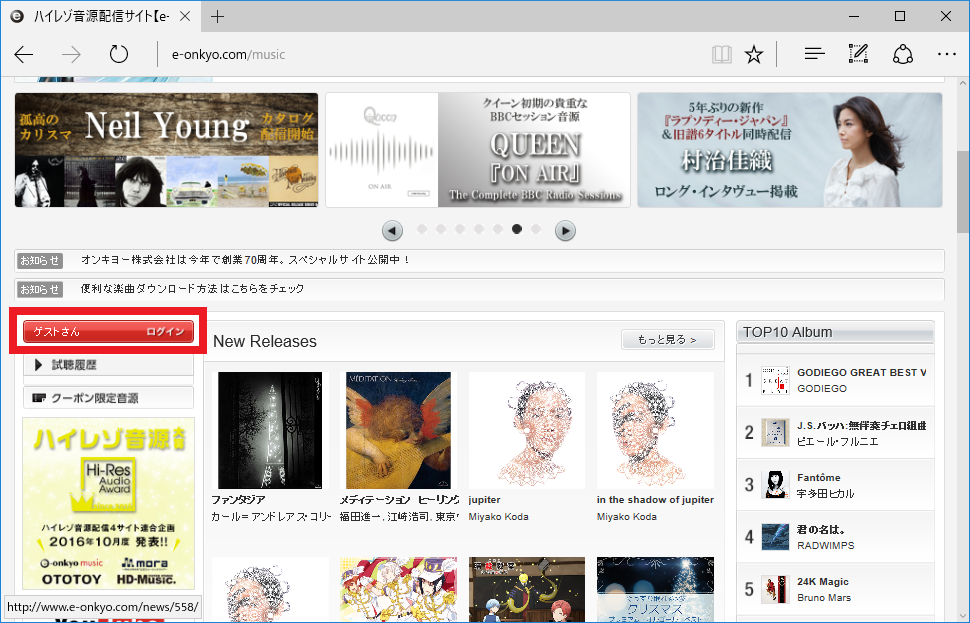Select the first carousel dot
This screenshot has width=970, height=623.
tap(422, 229)
